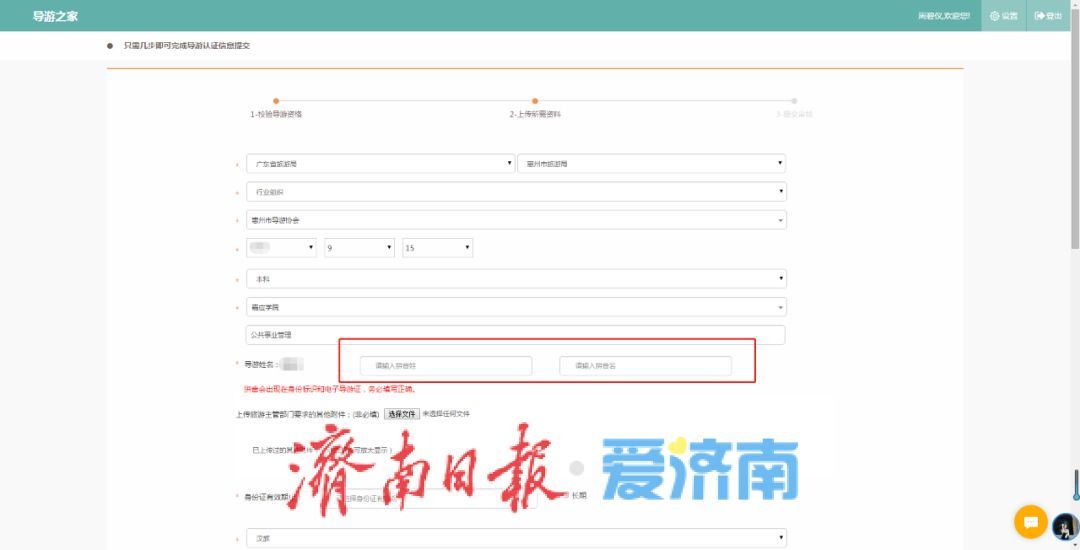Focus the pinyin surname input field
Image resolution: width=1080 pixels, height=550 pixels.
point(446,366)
